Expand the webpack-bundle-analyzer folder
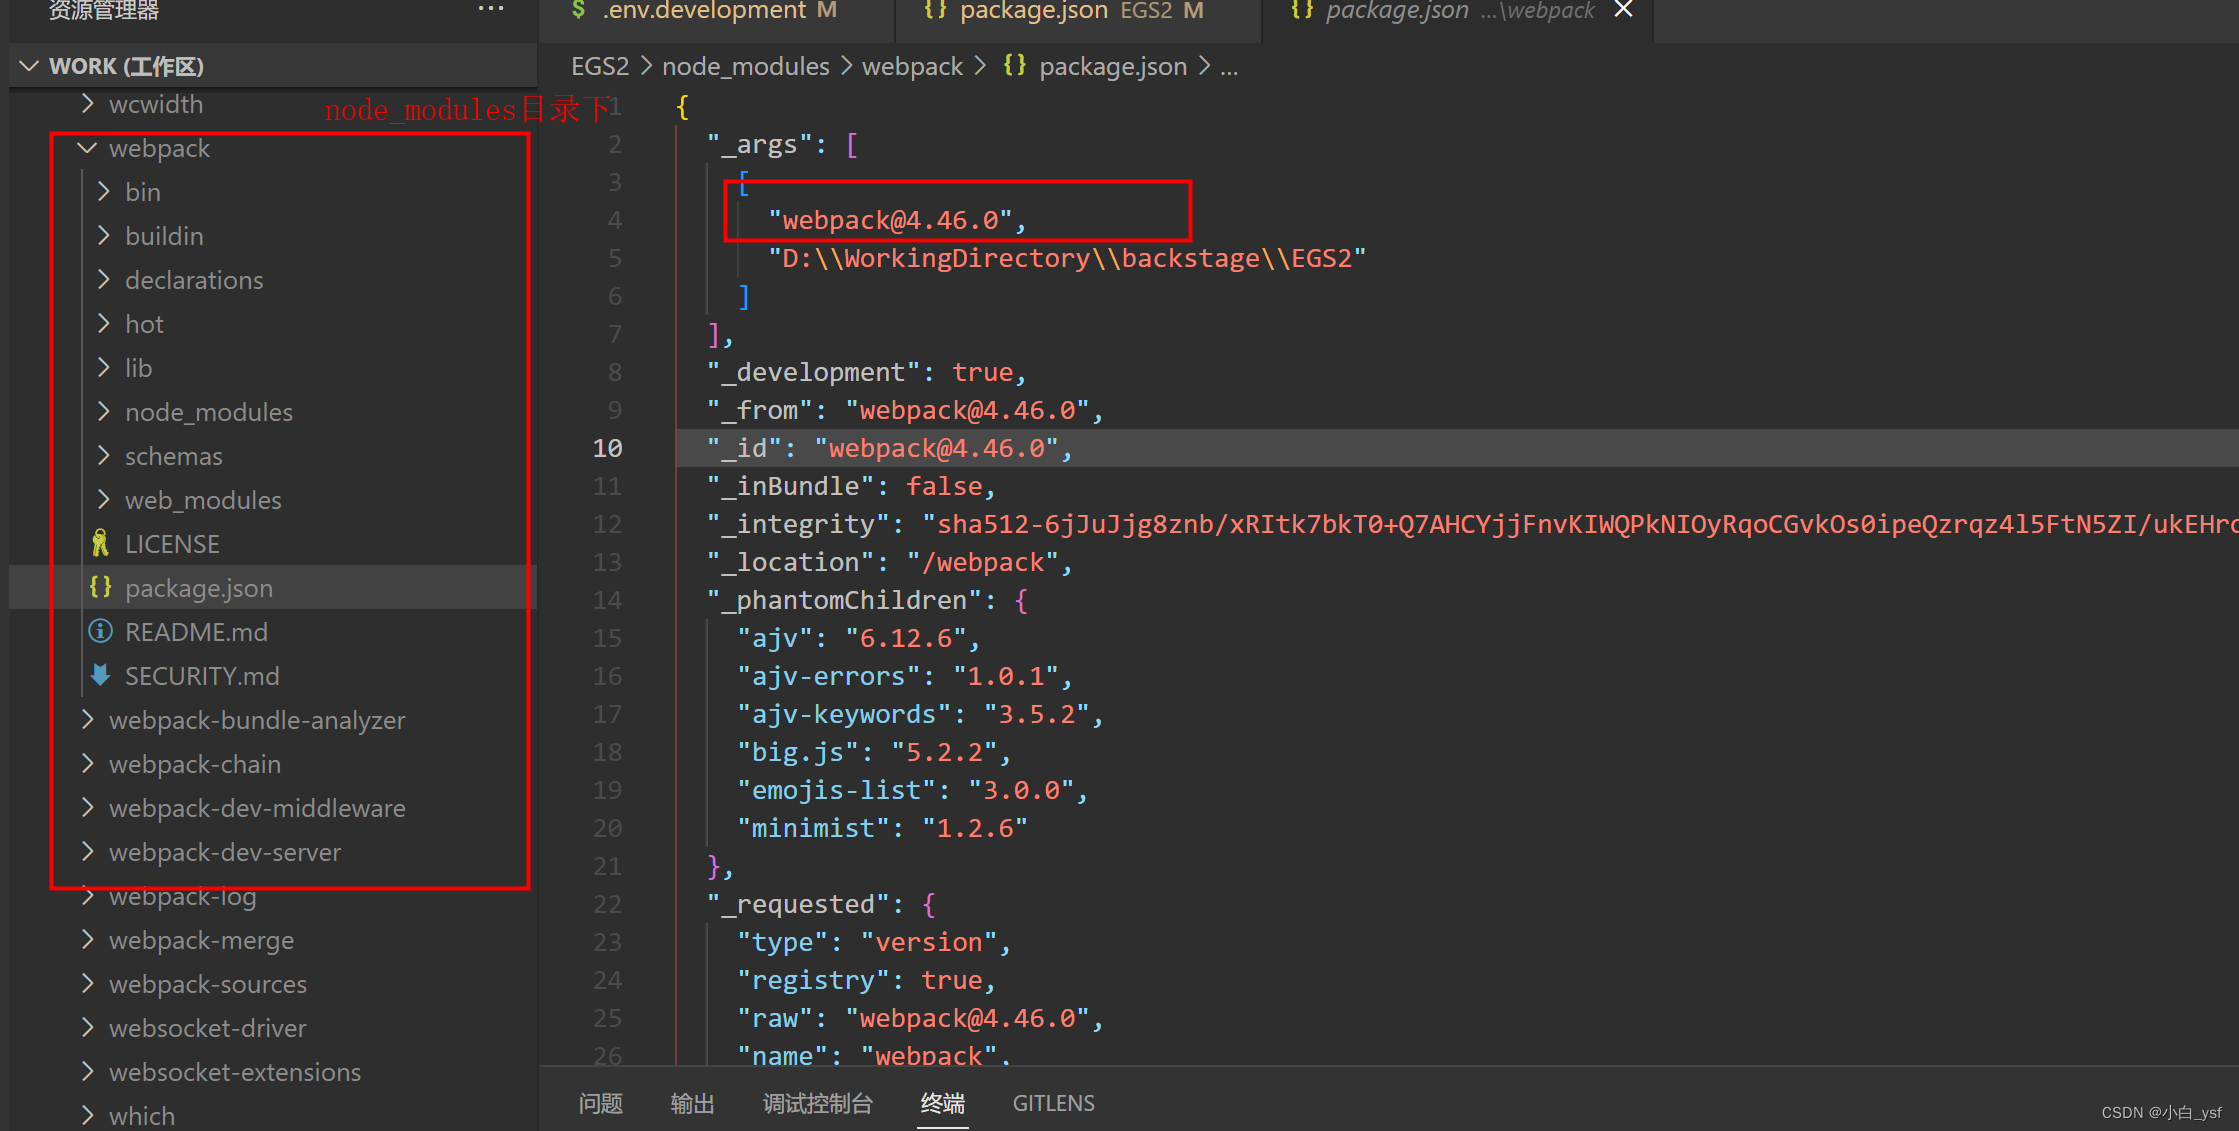Viewport: 2239px width, 1131px height. pyautogui.click(x=88, y=719)
